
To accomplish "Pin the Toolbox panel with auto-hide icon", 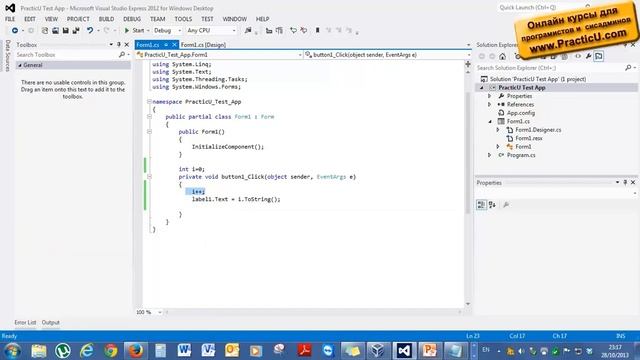I will (x=119, y=44).
